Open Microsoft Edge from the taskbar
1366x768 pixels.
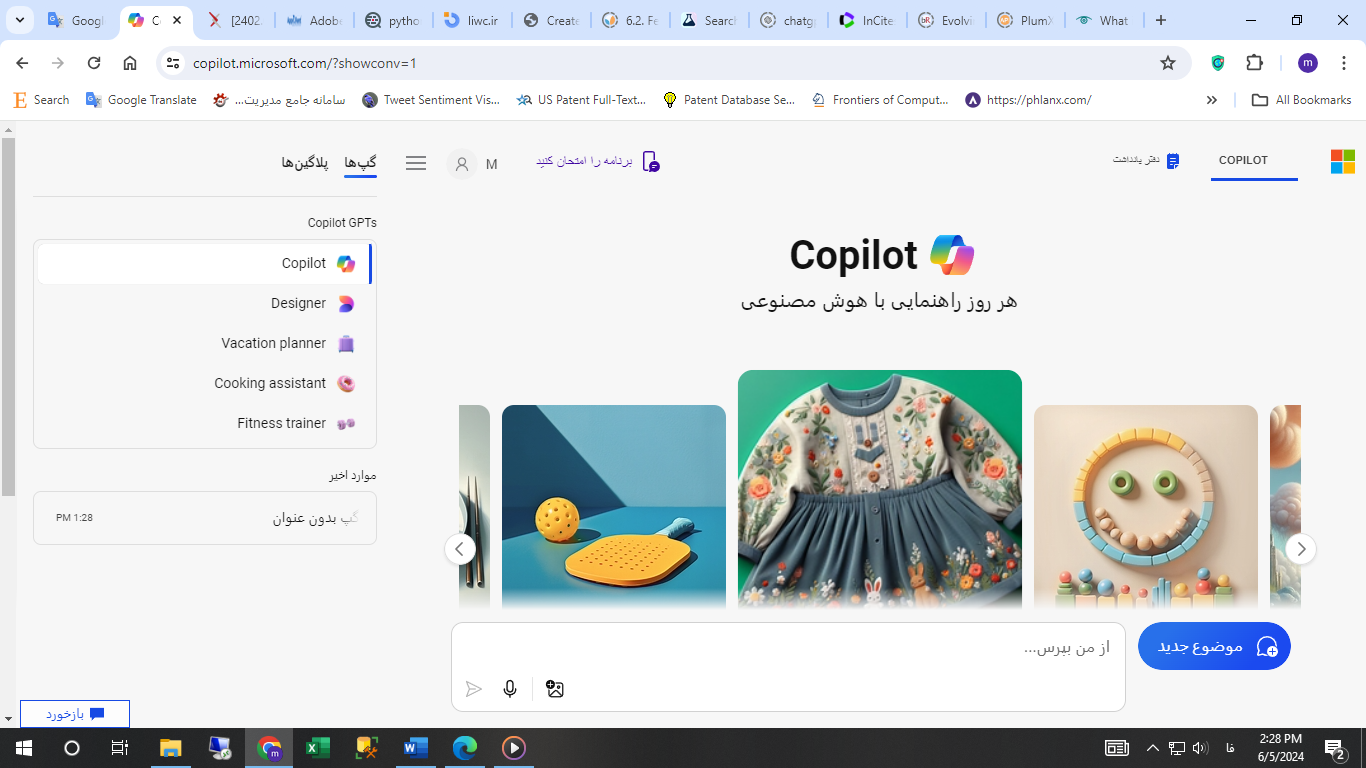(465, 747)
